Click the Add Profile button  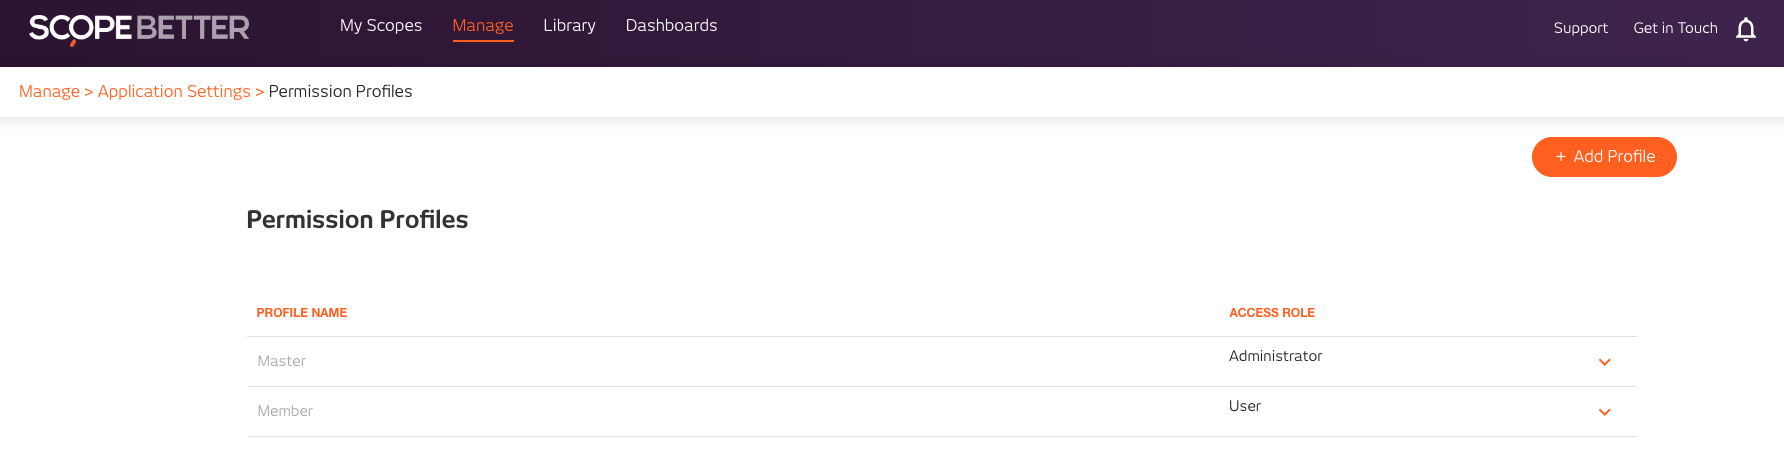(x=1603, y=157)
